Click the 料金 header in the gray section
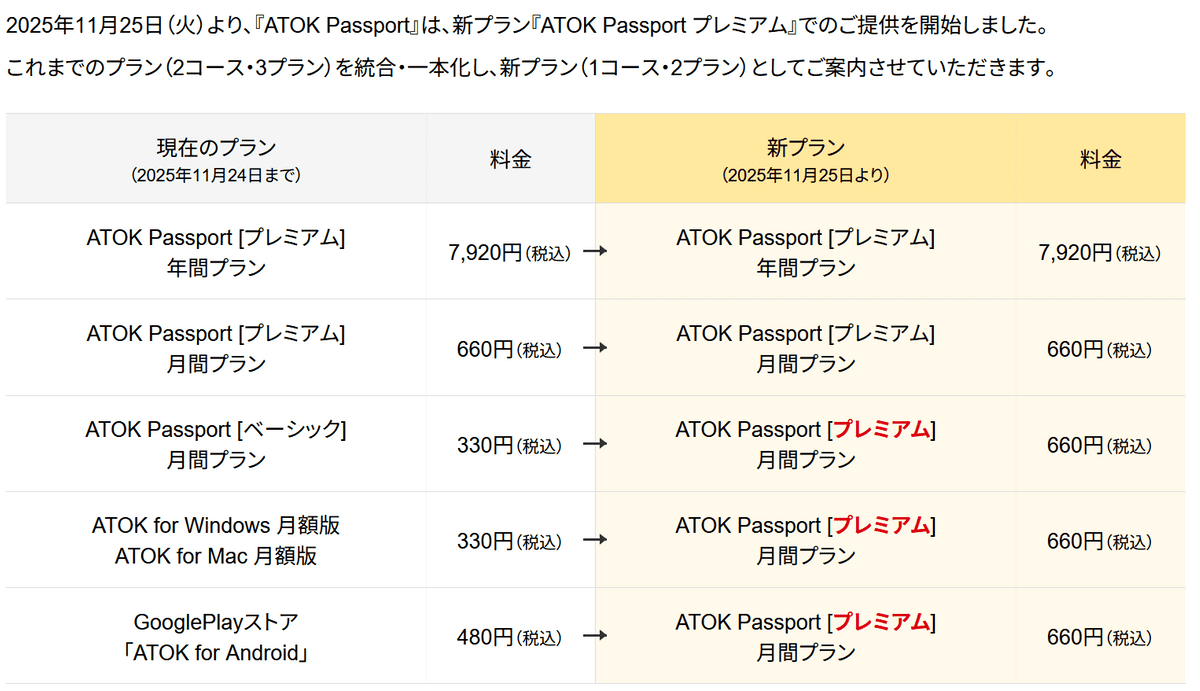Screen dimensions: 1200x691 [x=510, y=159]
